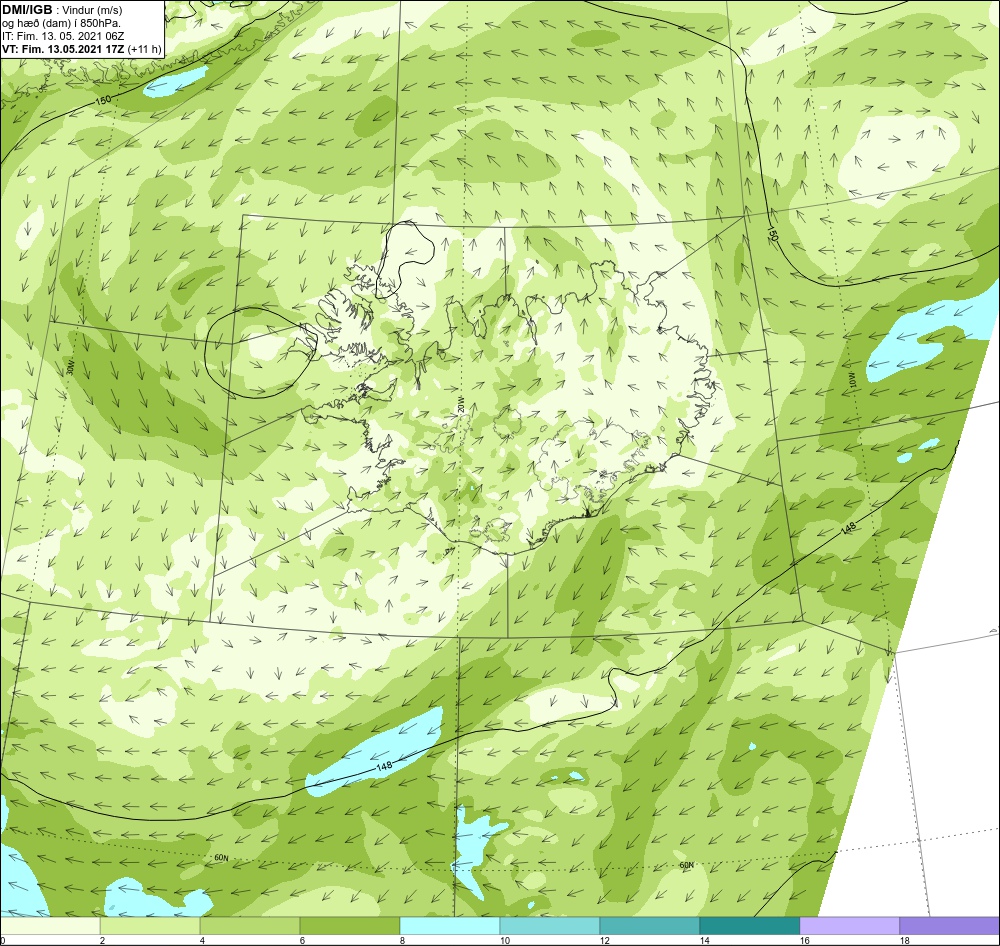Viewport: 1000px width, 946px height.
Task: Click the '148' contour label southeast of Iceland
Action: (x=848, y=528)
